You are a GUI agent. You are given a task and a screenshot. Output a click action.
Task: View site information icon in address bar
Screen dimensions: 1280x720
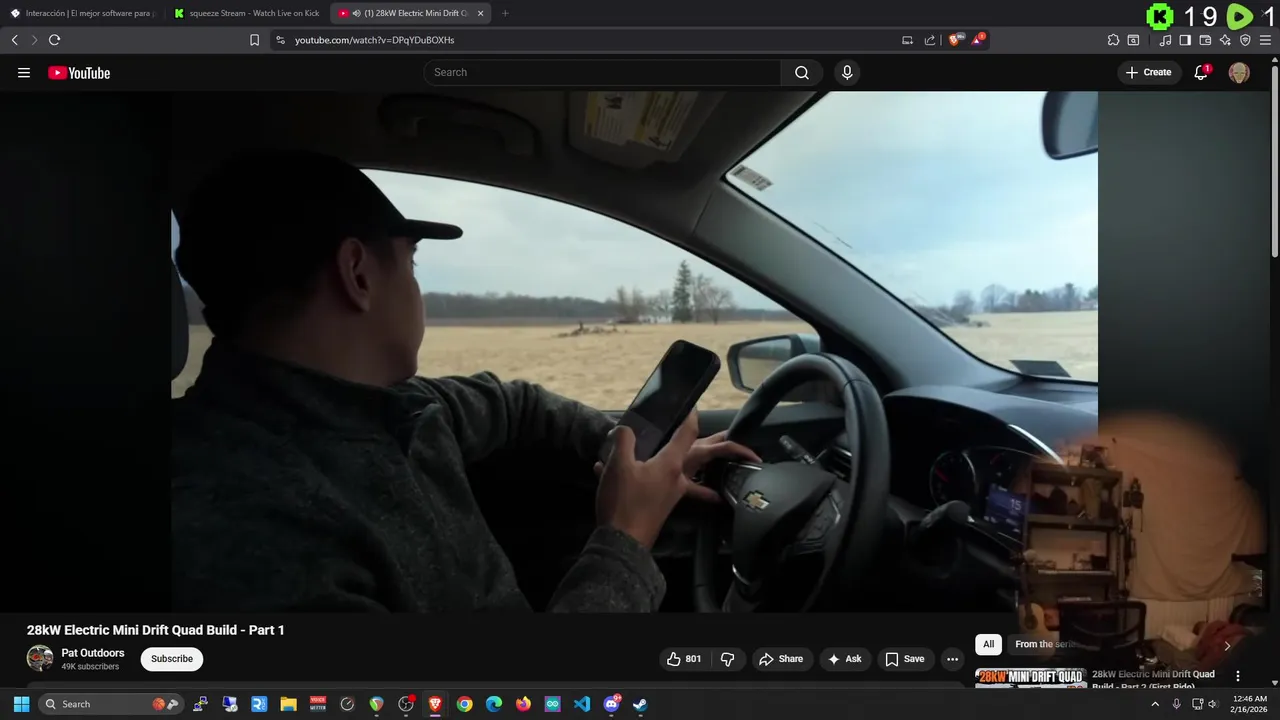pos(280,40)
